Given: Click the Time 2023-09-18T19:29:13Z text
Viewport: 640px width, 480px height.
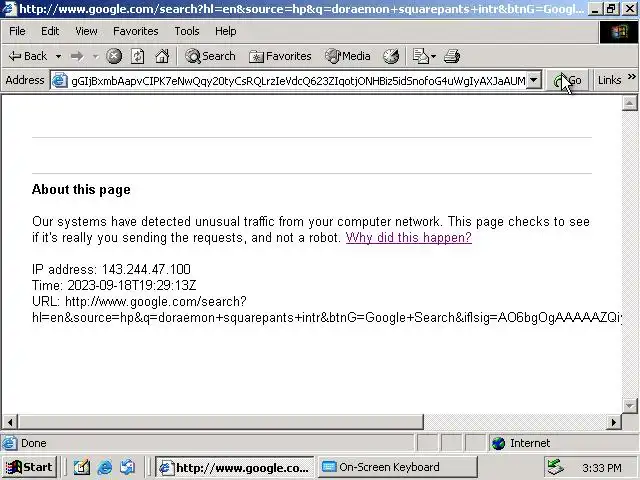Looking at the screenshot, I should click(x=114, y=285).
